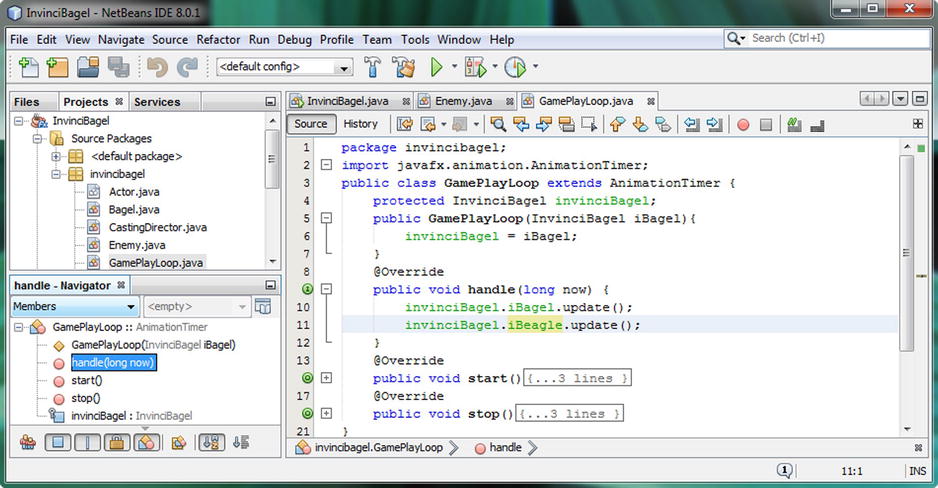This screenshot has height=488, width=938.
Task: Expand the default package node
Action: [x=56, y=157]
